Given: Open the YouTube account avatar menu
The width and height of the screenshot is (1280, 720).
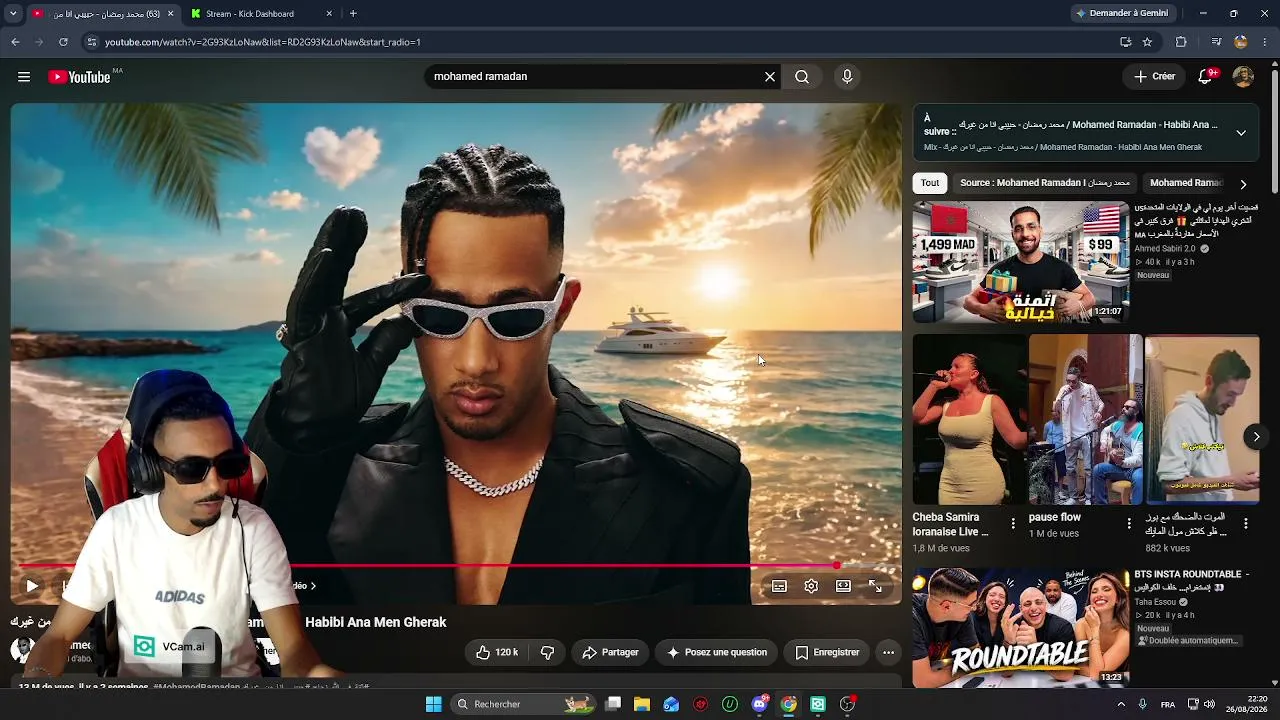Looking at the screenshot, I should pyautogui.click(x=1243, y=77).
